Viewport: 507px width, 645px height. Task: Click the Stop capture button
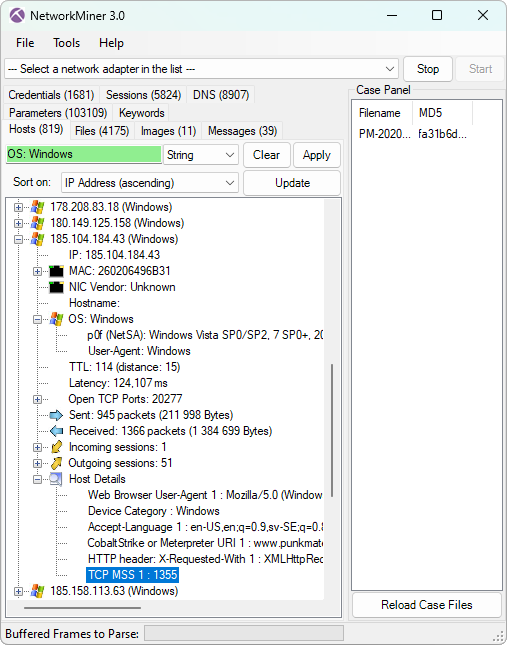428,69
